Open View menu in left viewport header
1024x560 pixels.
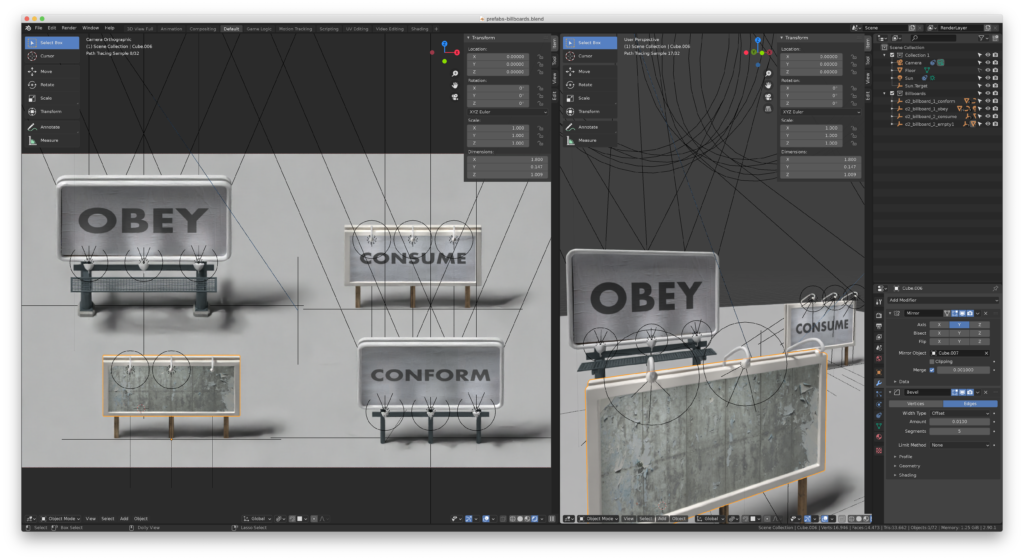tap(90, 519)
